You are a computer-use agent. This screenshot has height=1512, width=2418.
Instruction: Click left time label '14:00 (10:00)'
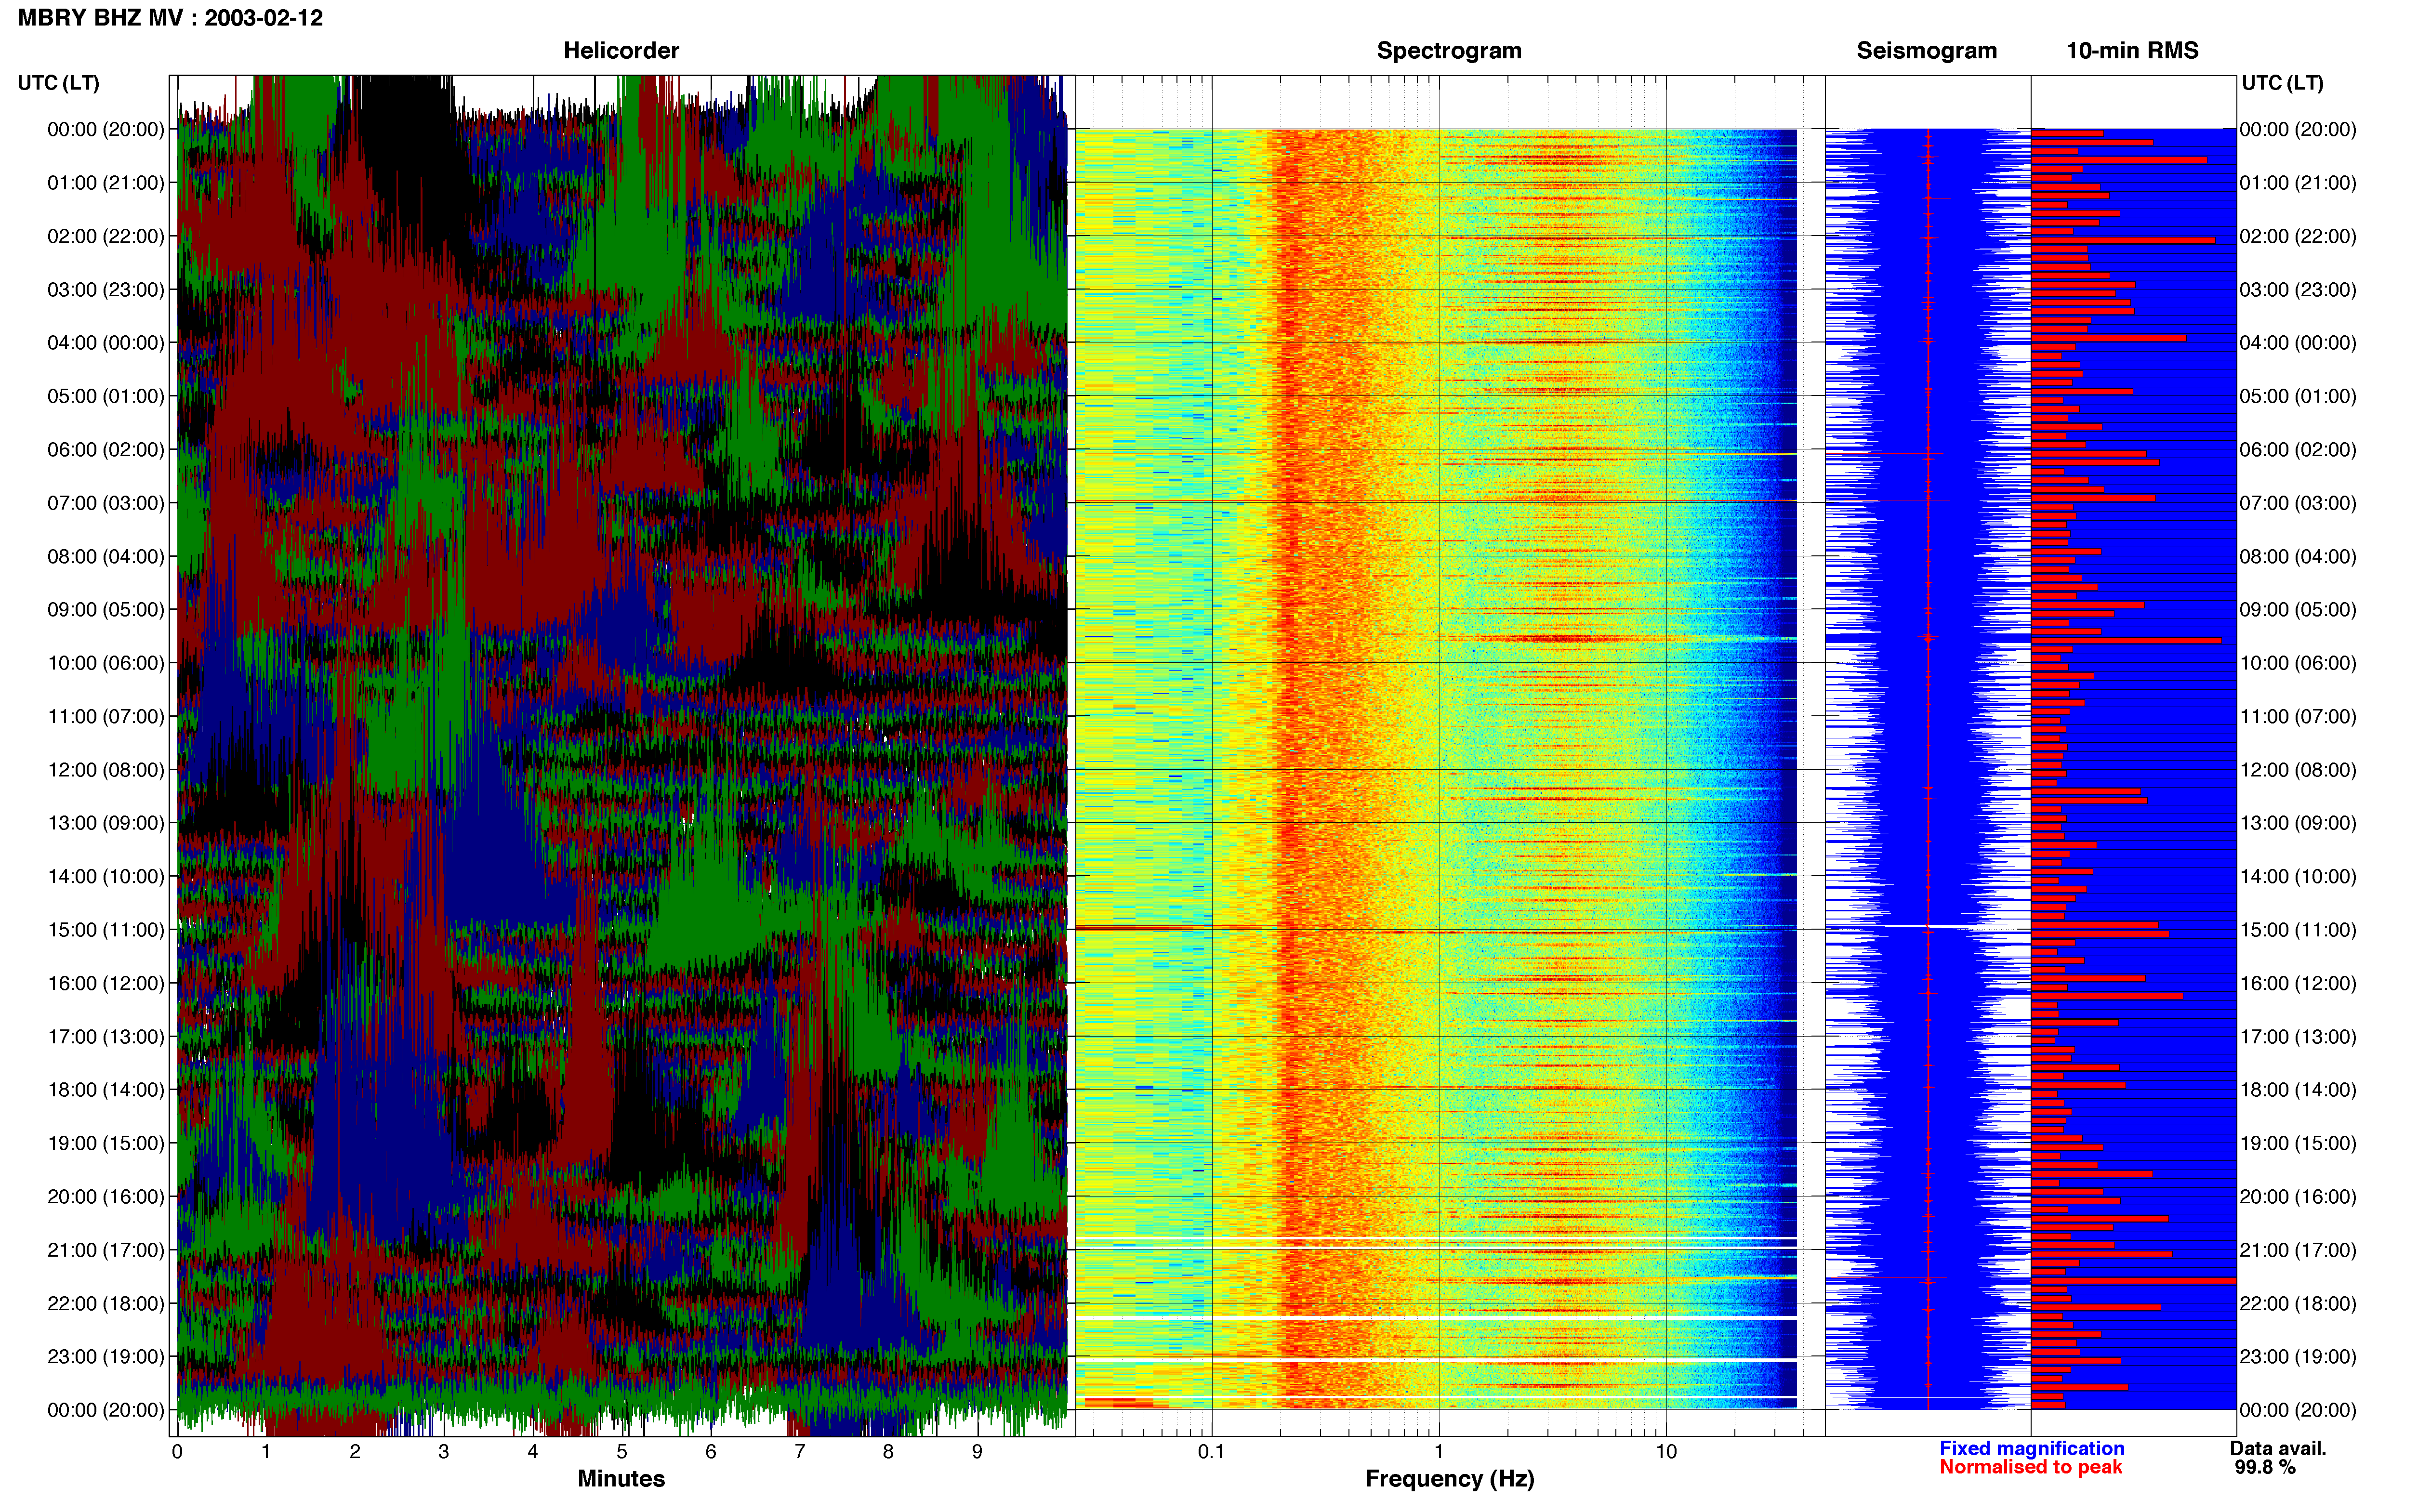pyautogui.click(x=105, y=876)
